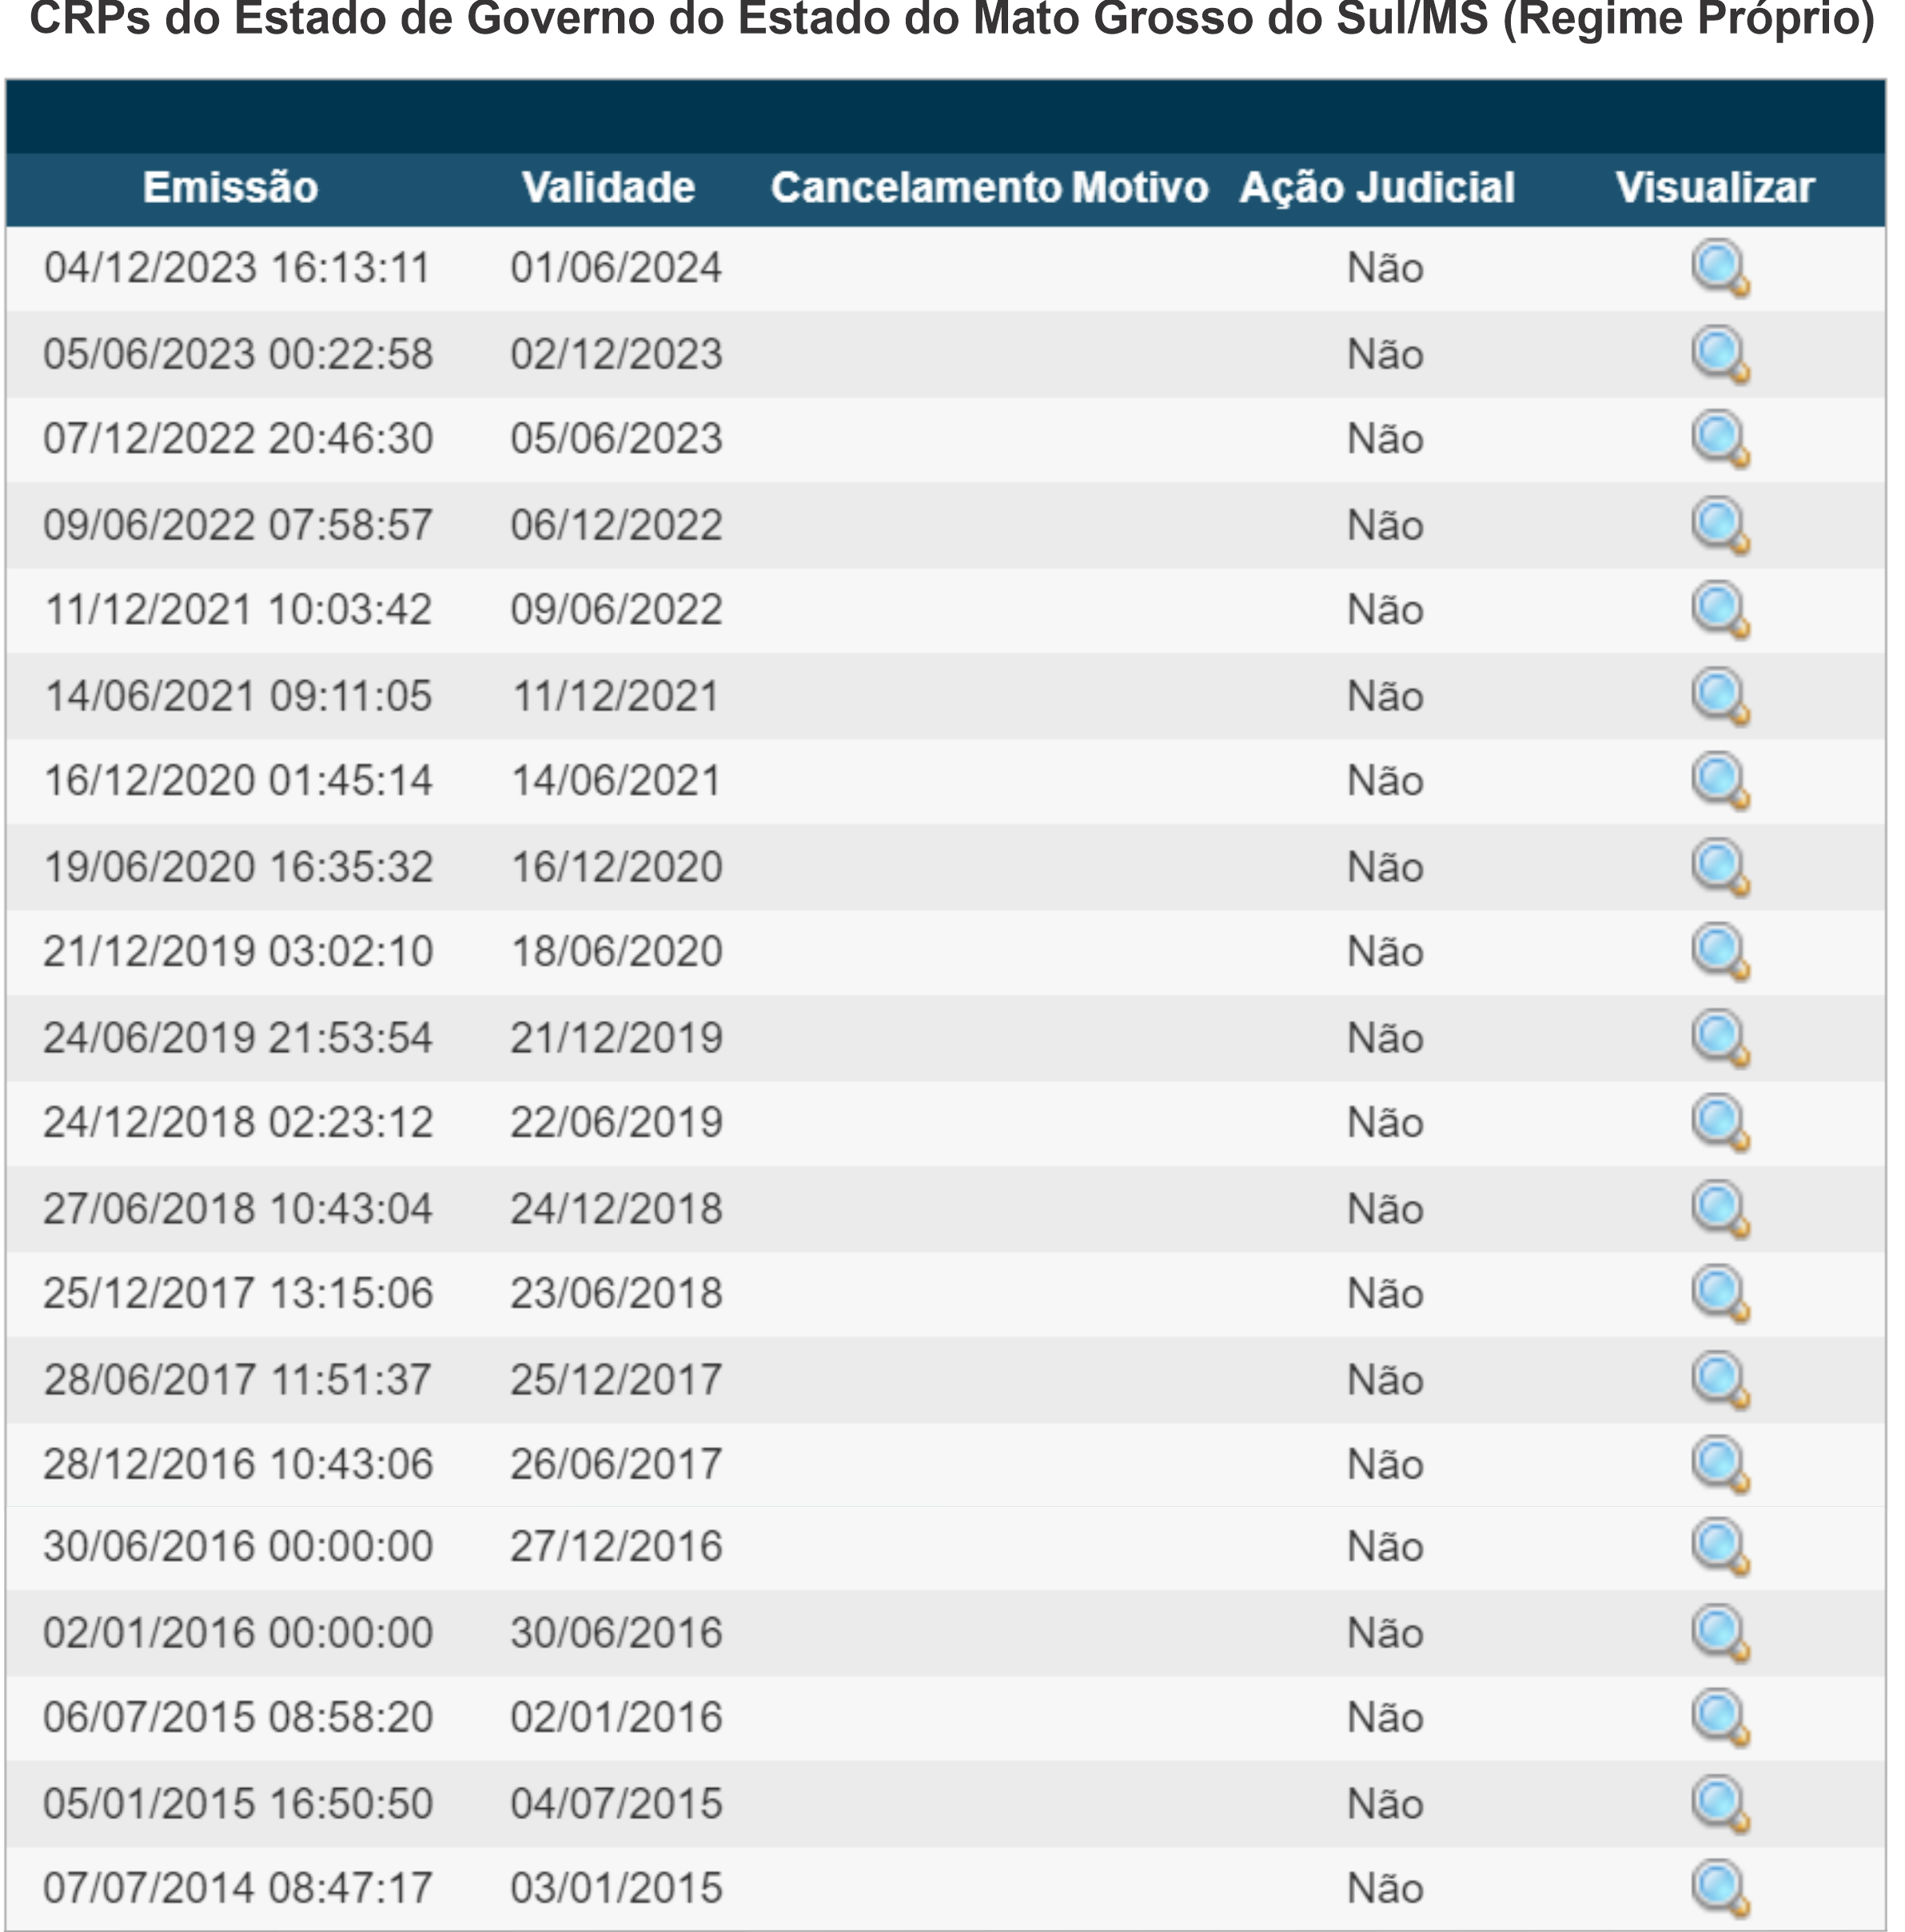Click validity cell 26/06/2017
The image size is (1905, 1932).
point(616,1465)
